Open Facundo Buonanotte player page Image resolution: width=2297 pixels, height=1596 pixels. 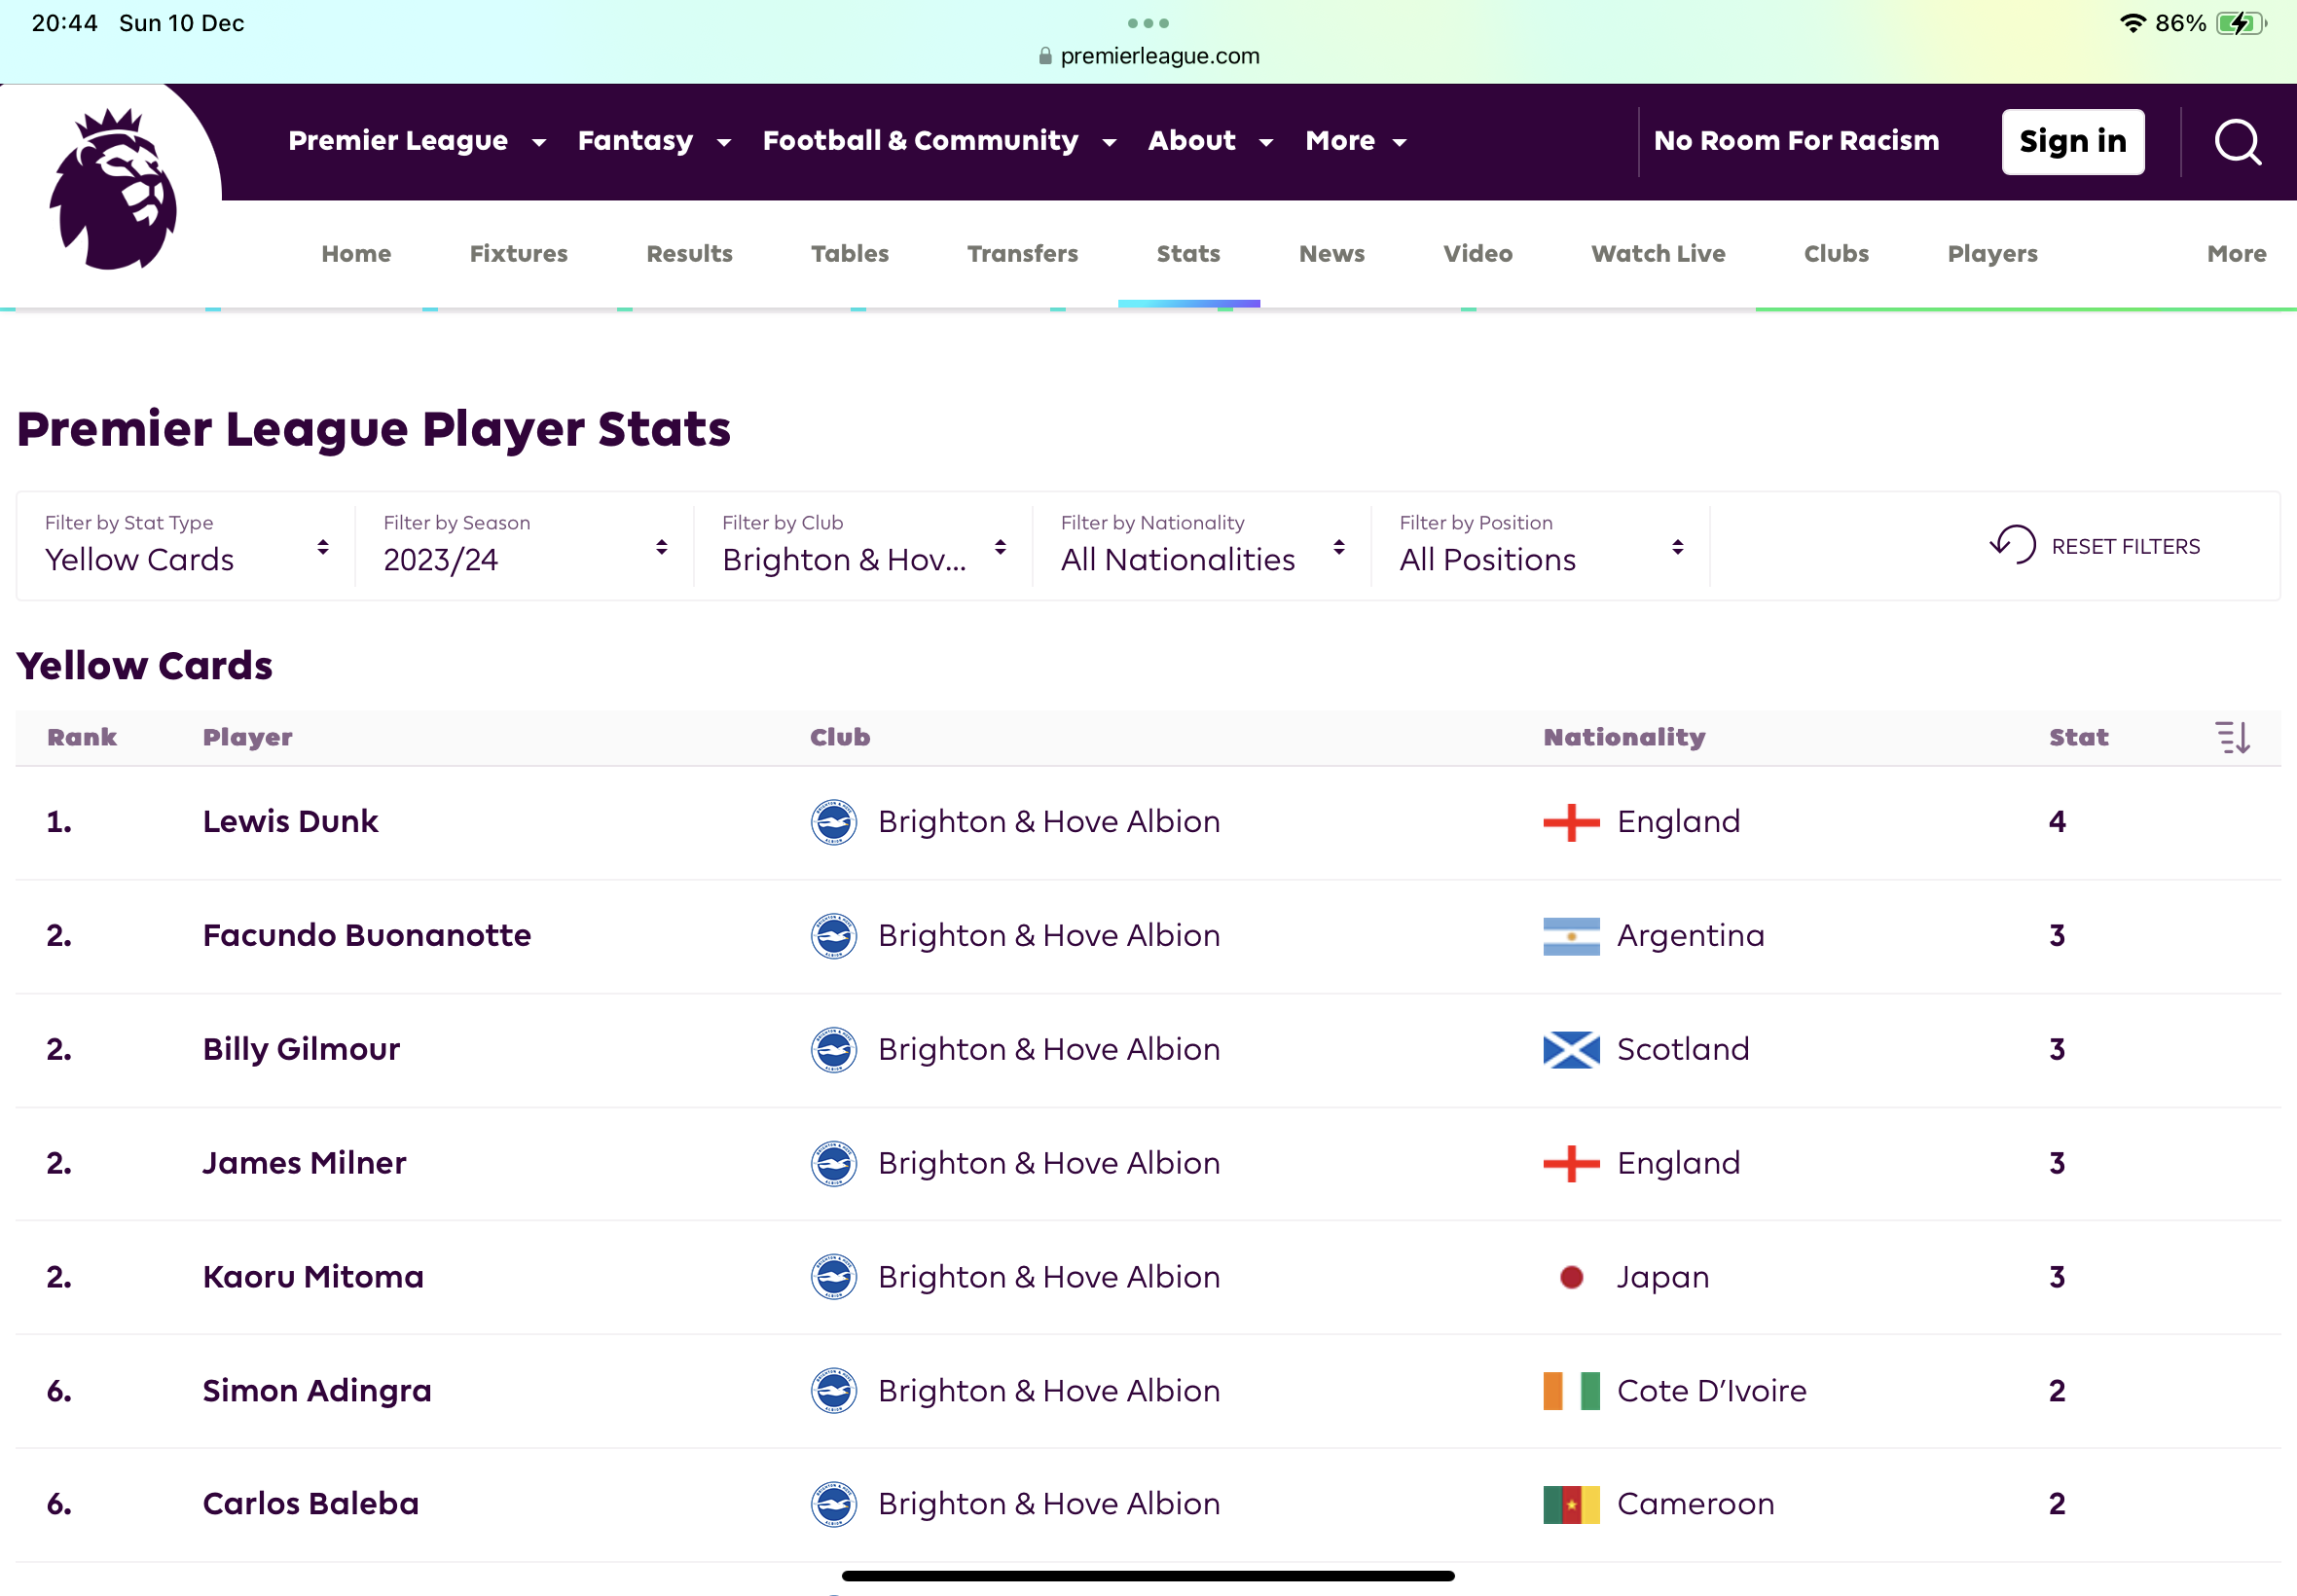(367, 936)
